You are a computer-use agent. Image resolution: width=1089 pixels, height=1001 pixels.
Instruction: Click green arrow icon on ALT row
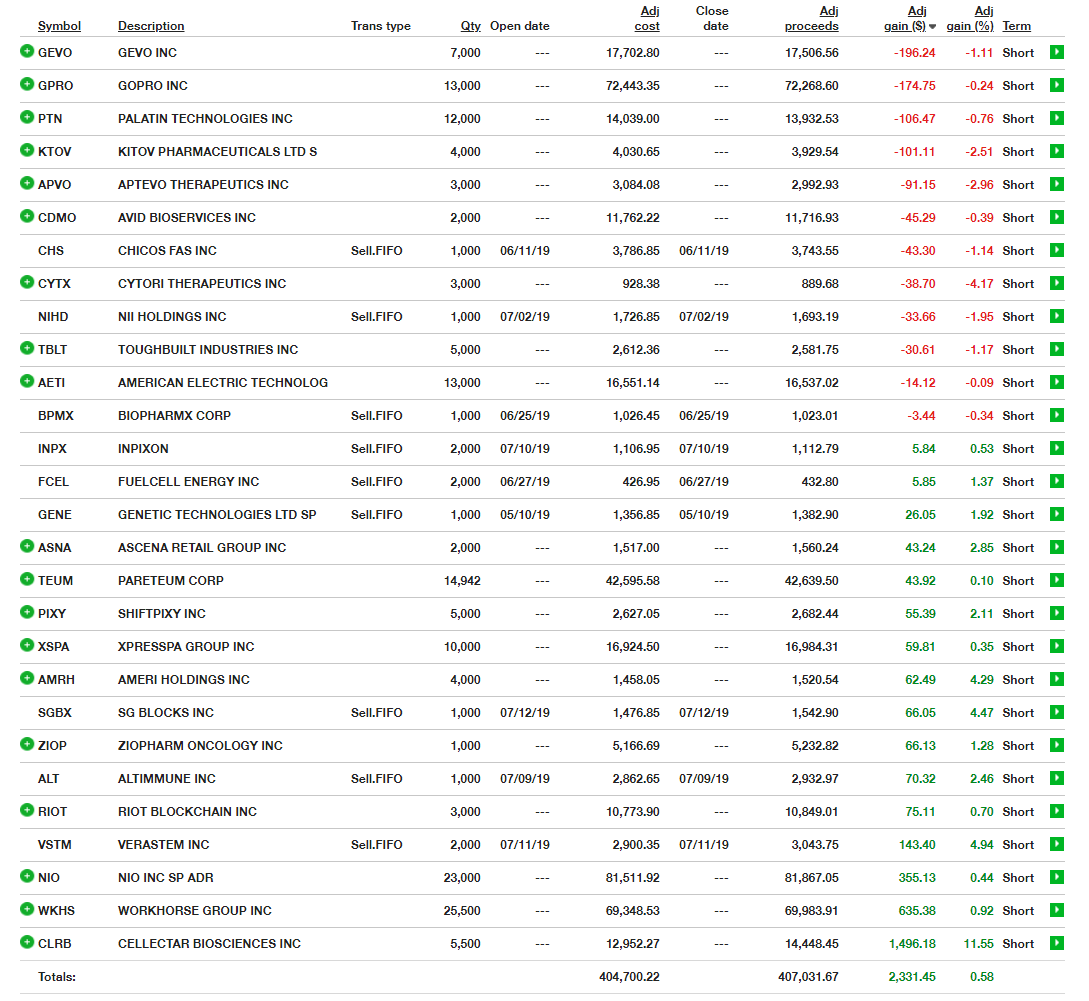1057,778
